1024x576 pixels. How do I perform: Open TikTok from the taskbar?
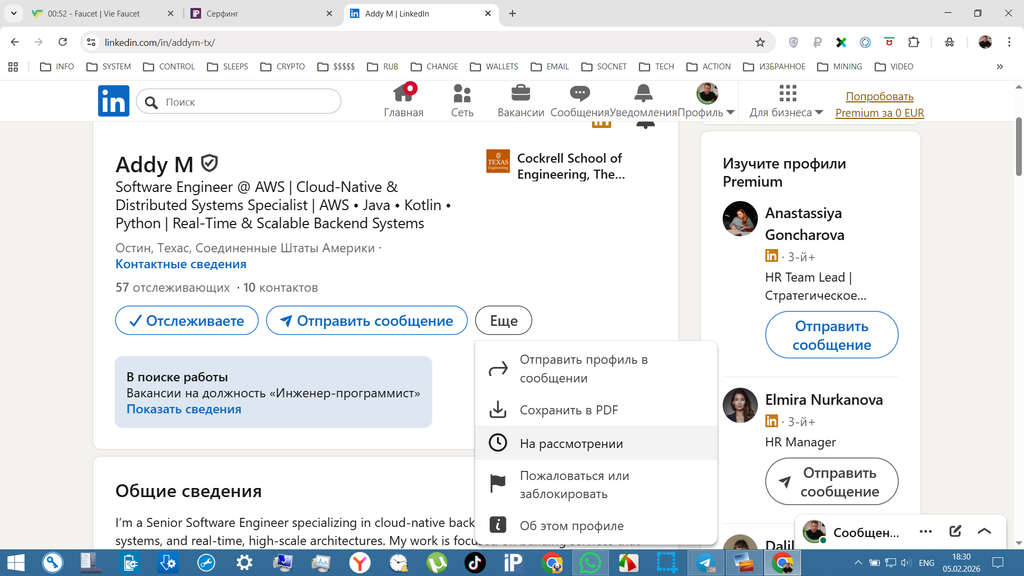[x=475, y=562]
